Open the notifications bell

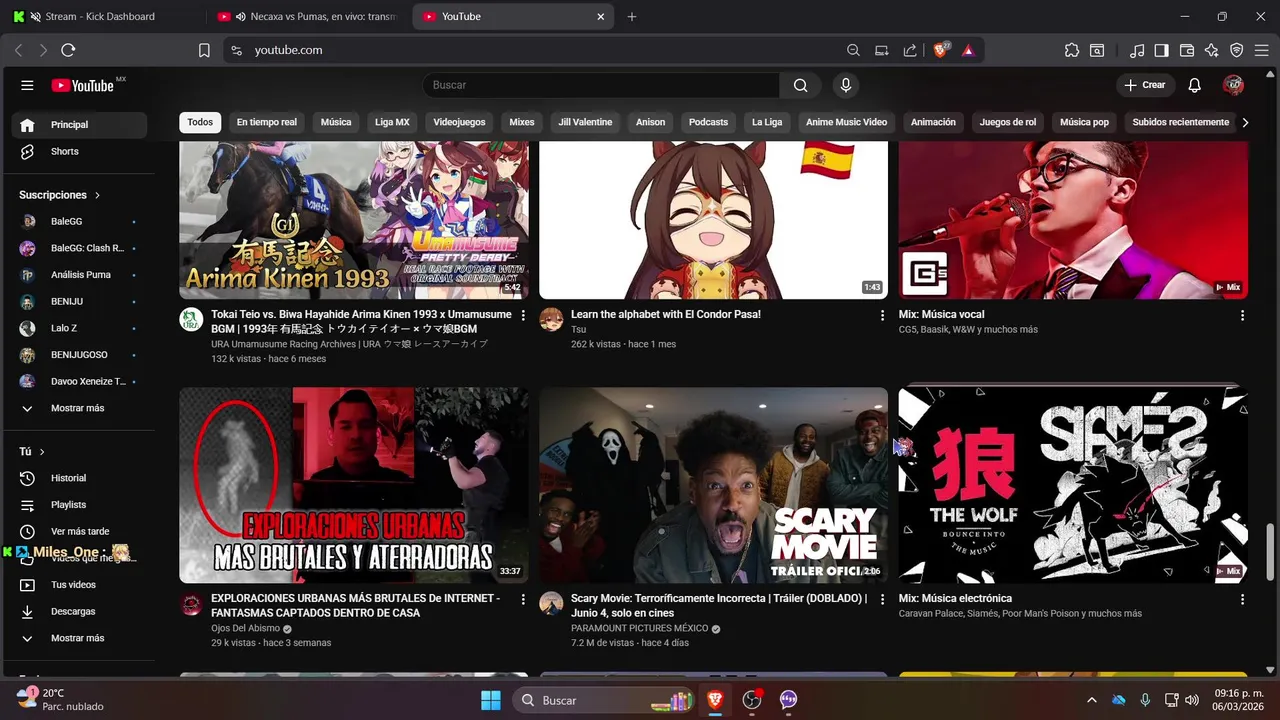point(1194,86)
